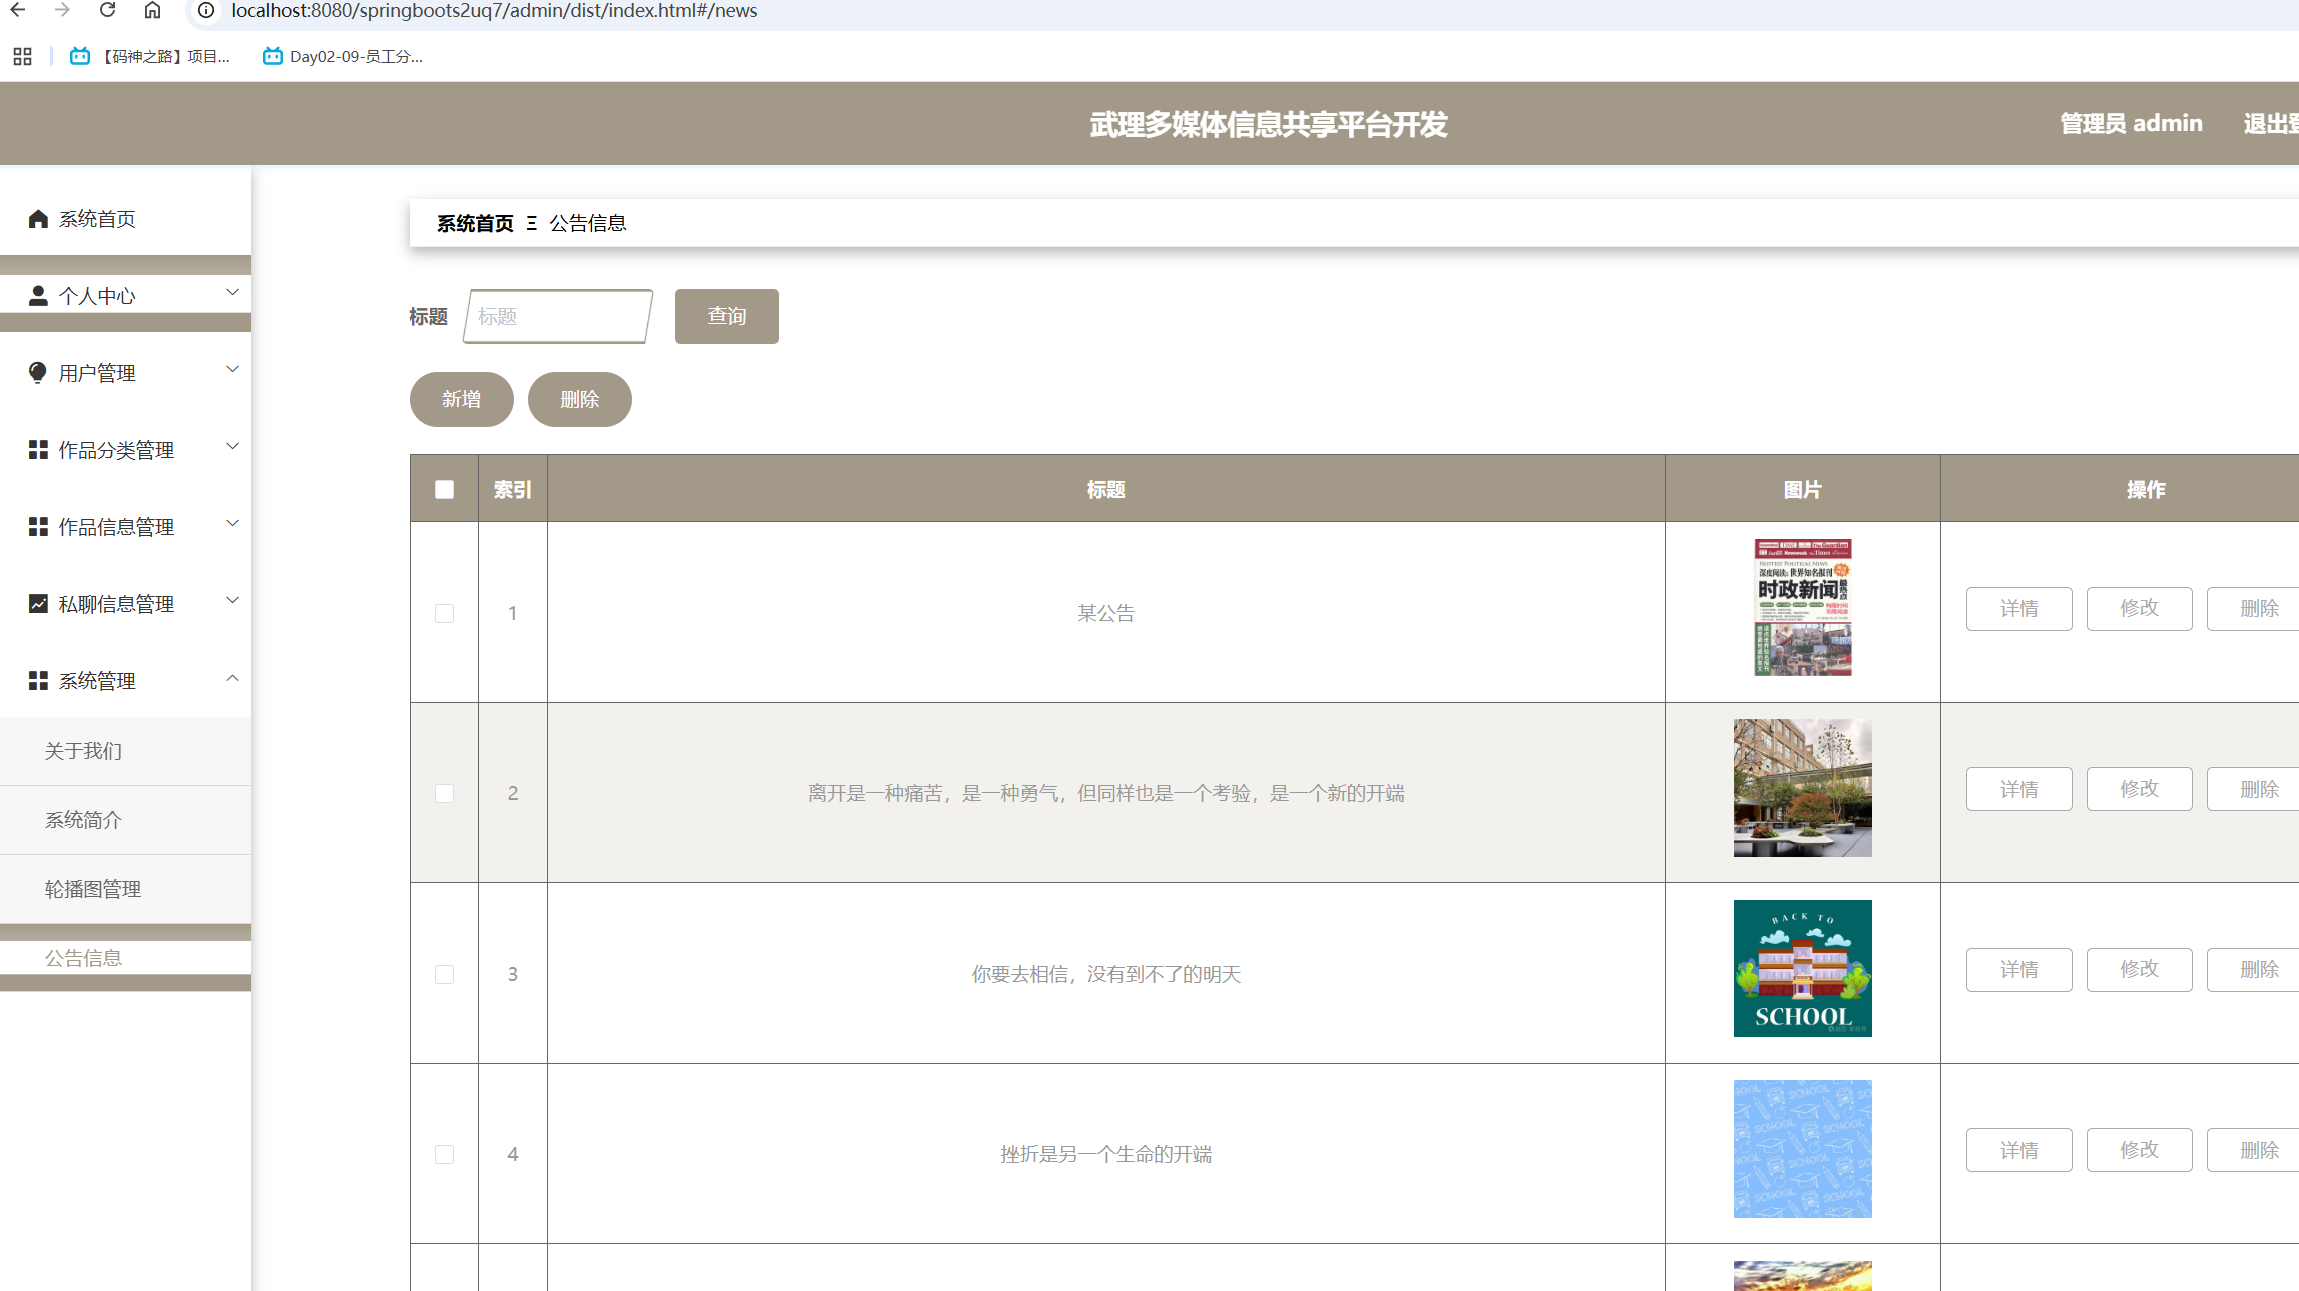Screen dimensions: 2299x1291
Task: Click 修改 for row 4
Action: (2140, 1150)
